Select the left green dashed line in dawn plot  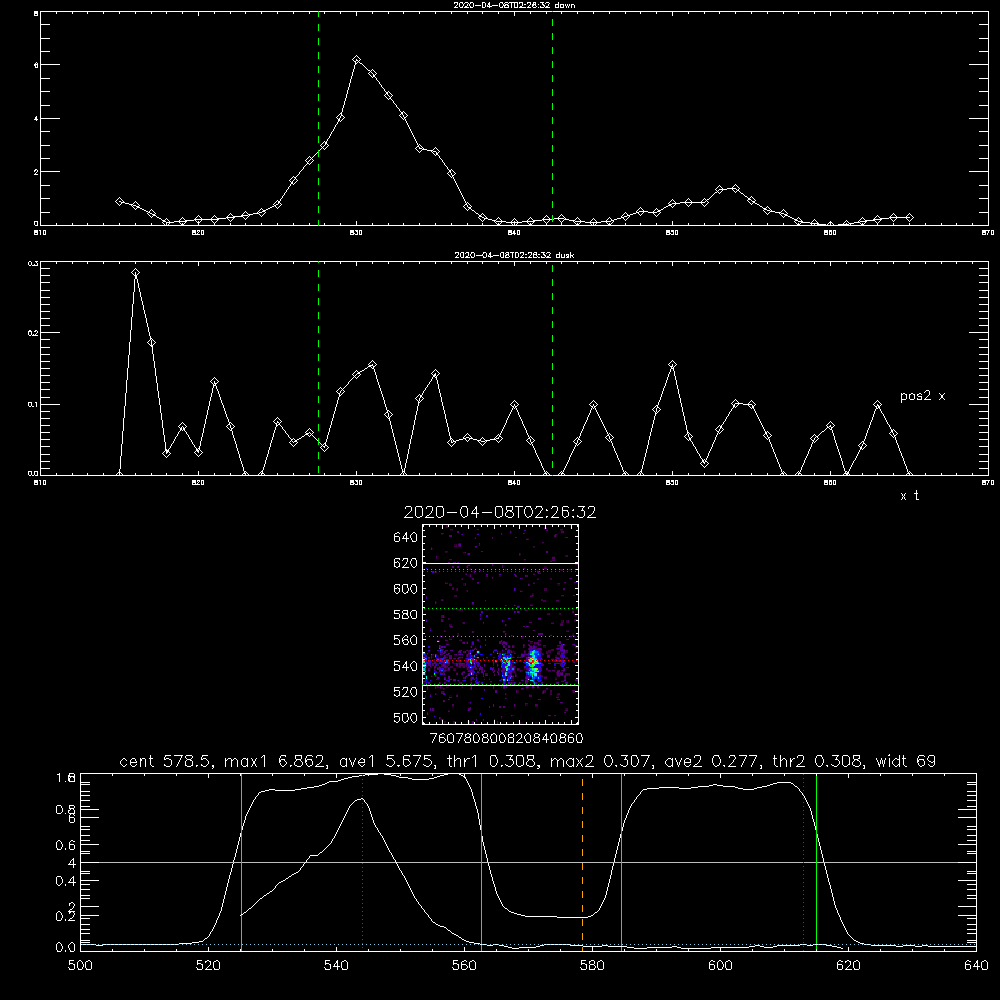[318, 119]
